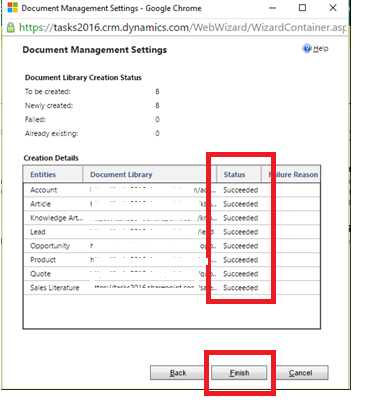Screen dimensions: 369x403
Task: Click Succeeded status for Knowledge Art...
Action: (x=241, y=218)
